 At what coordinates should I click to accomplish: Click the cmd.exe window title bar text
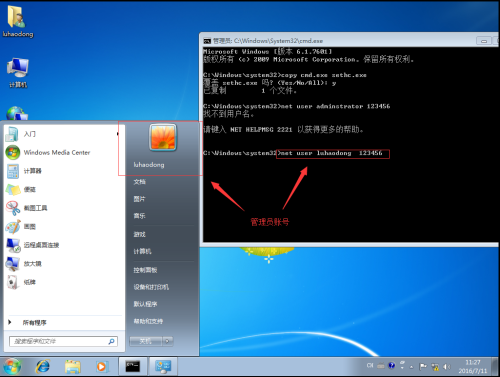[x=268, y=41]
